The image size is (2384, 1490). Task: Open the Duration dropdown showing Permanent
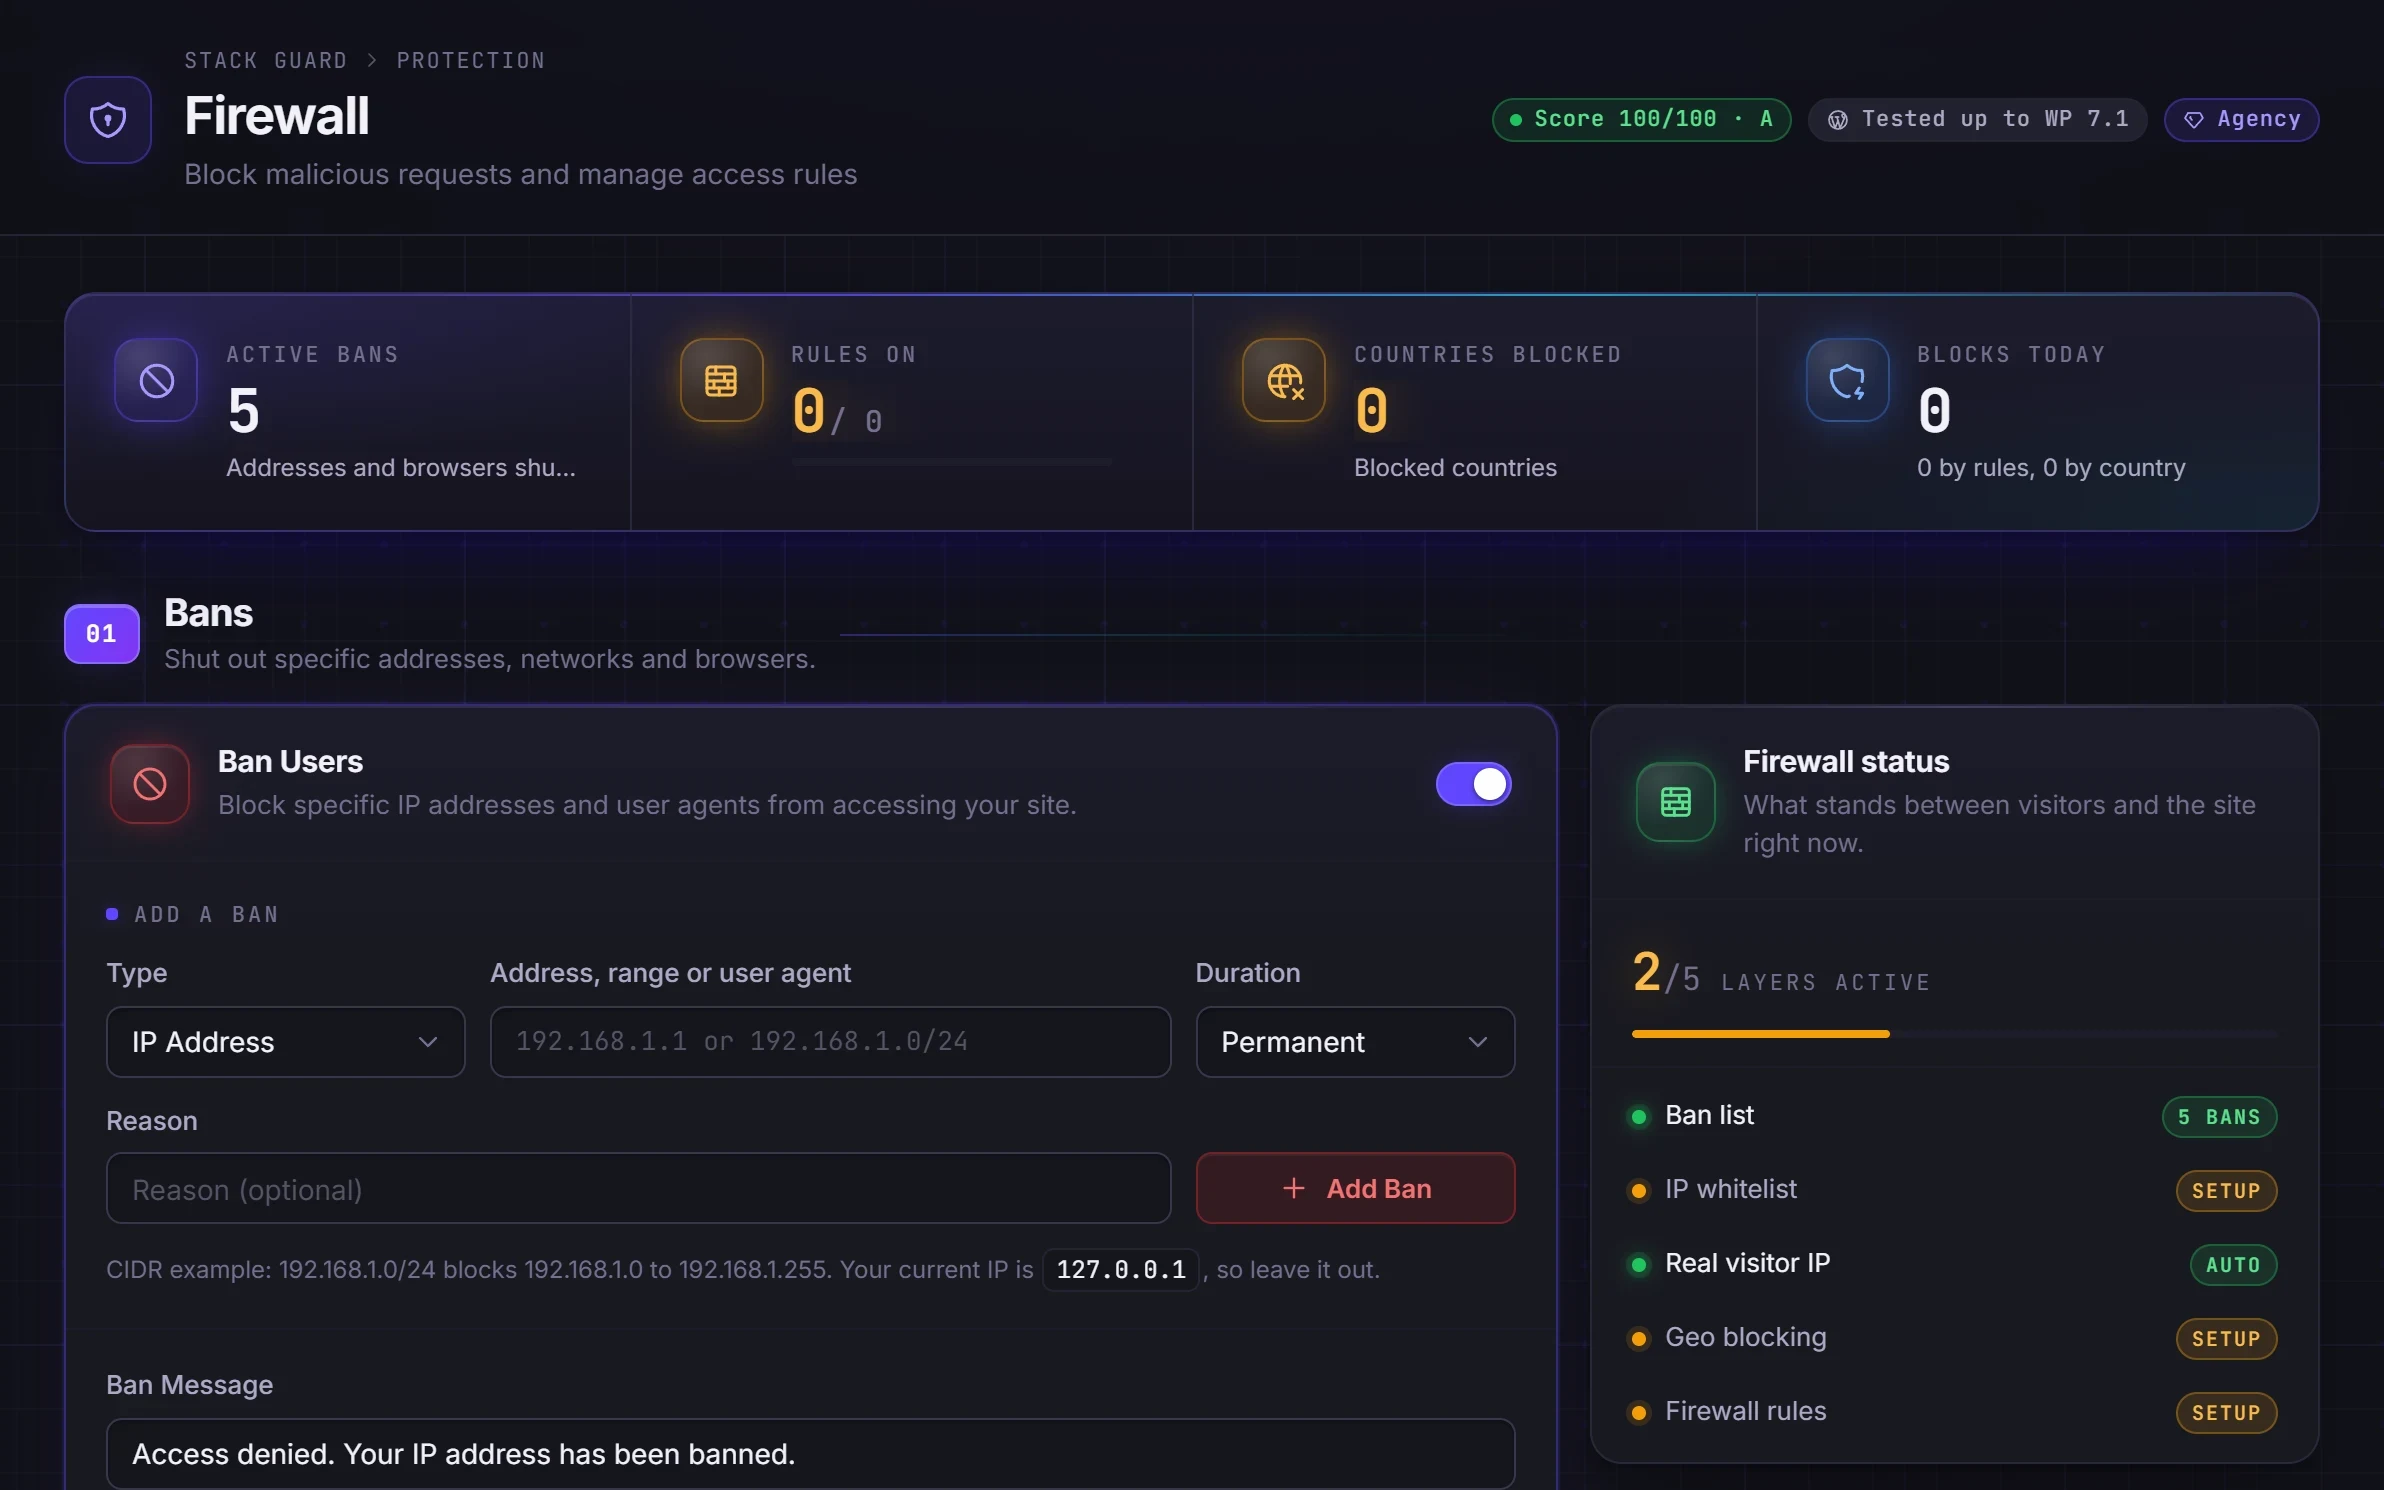(x=1356, y=1042)
